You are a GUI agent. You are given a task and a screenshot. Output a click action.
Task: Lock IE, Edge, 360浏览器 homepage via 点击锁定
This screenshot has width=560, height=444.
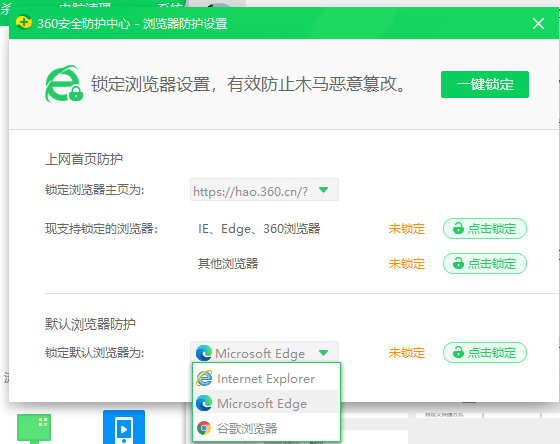coord(485,228)
